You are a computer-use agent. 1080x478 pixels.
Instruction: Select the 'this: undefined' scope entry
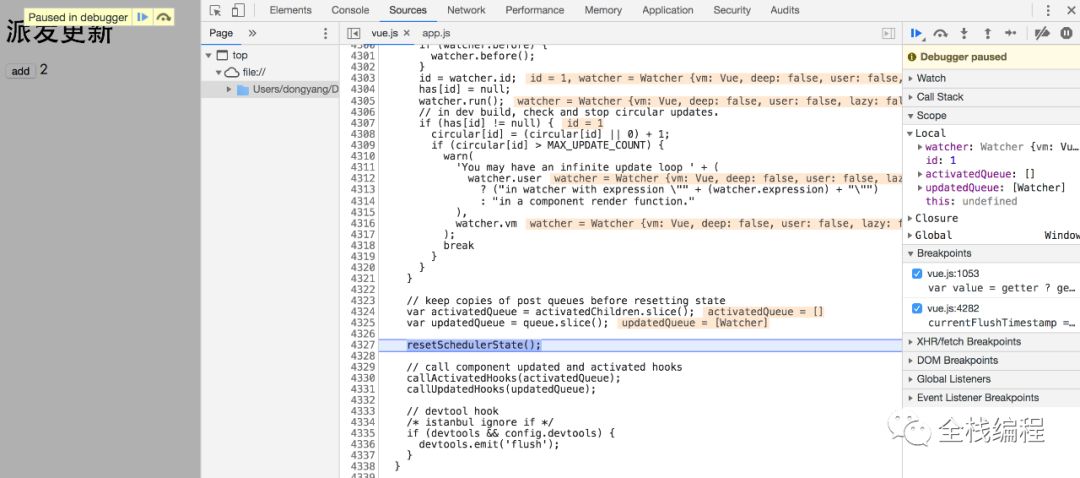970,202
